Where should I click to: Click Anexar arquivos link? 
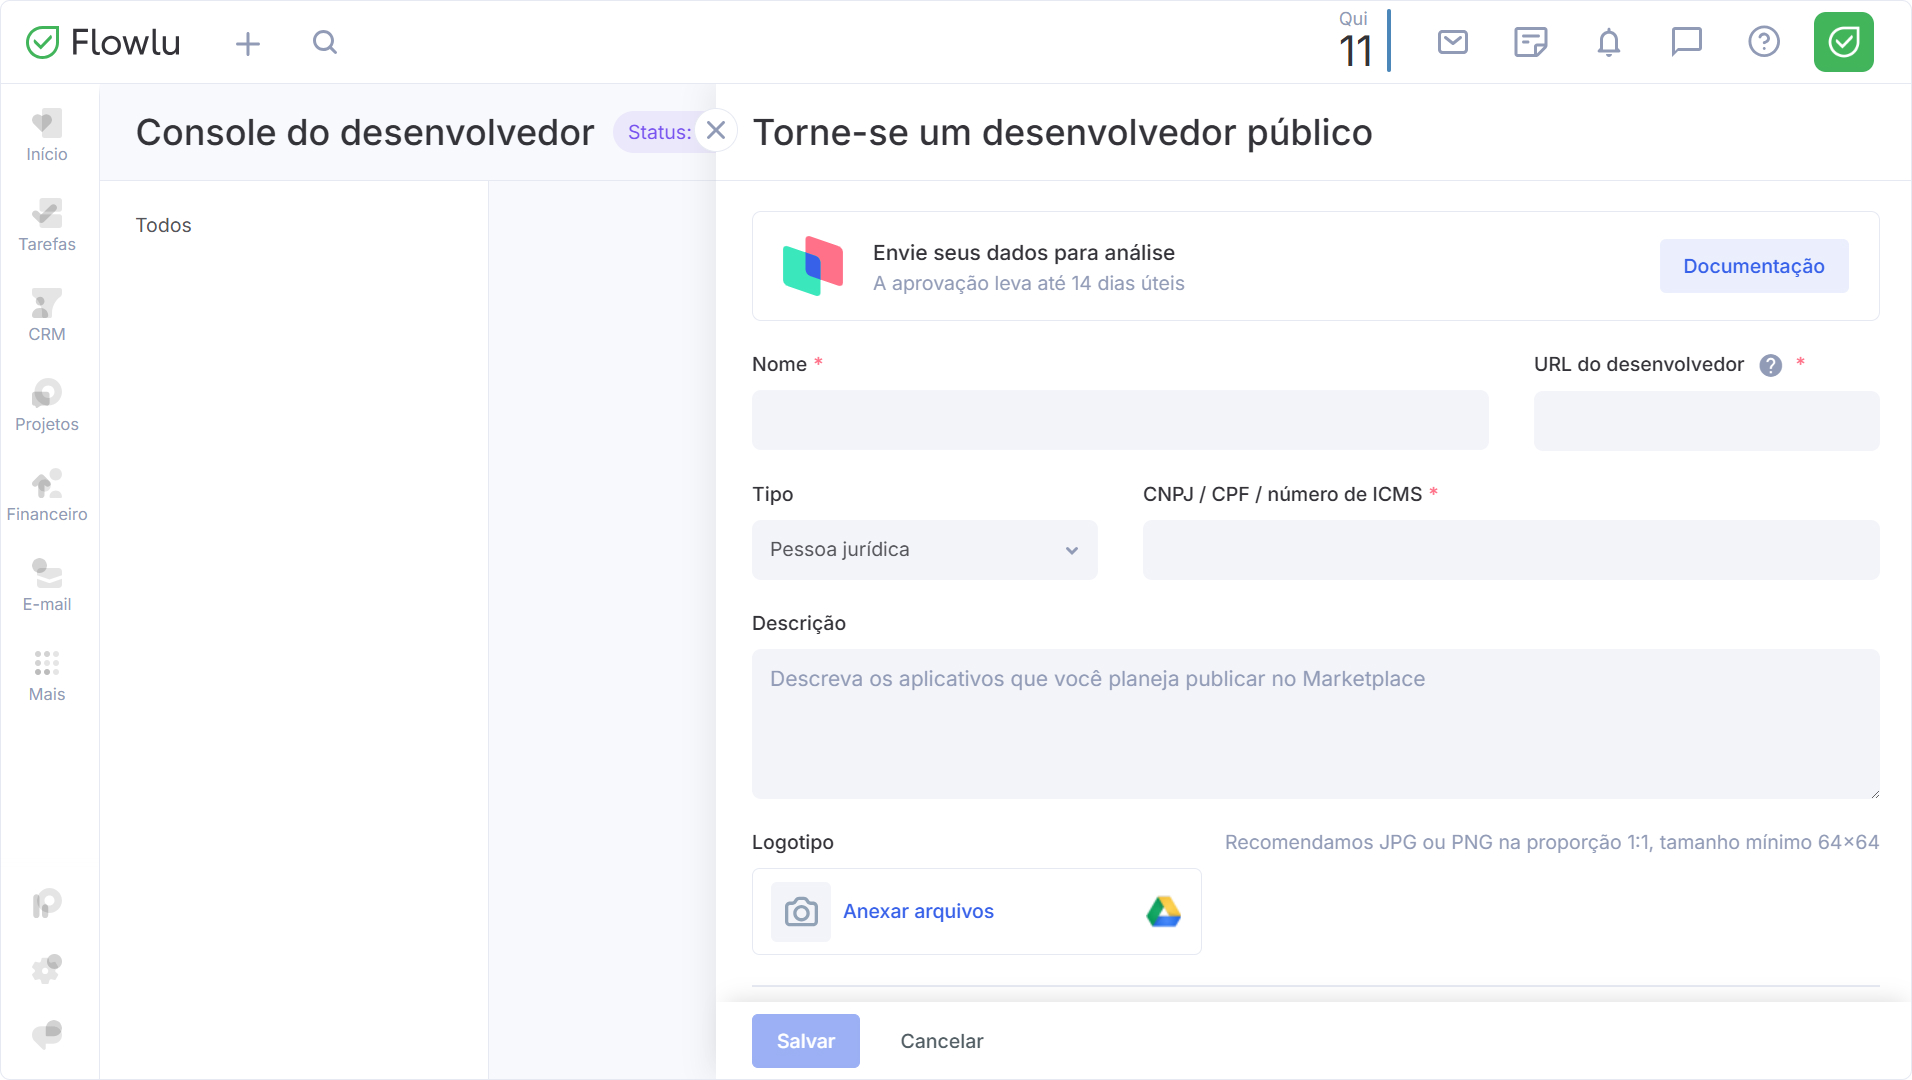(918, 911)
